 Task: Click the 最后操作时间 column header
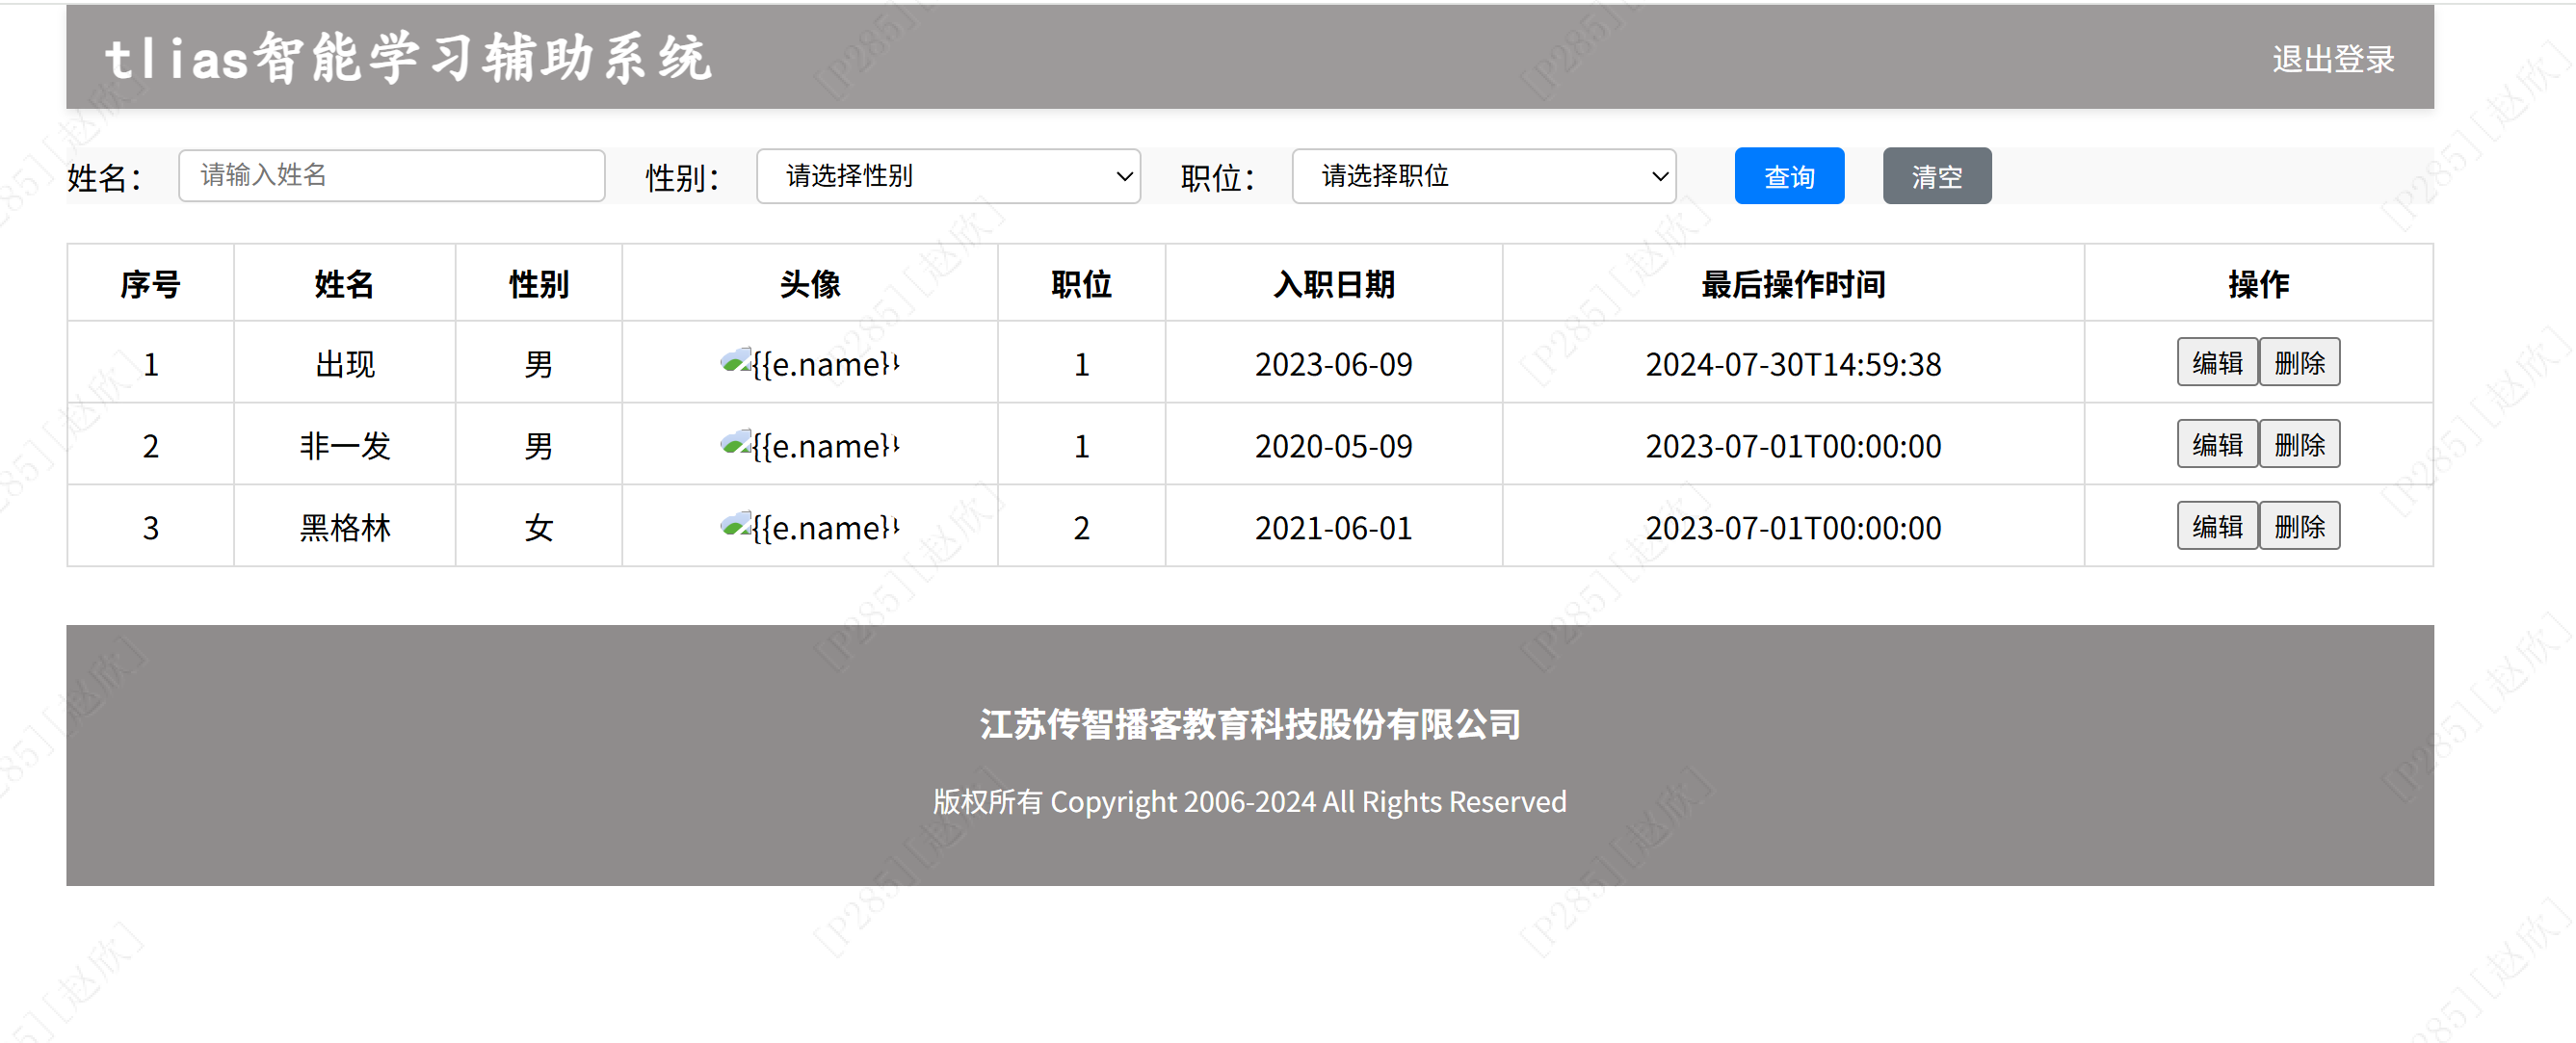coord(1792,284)
